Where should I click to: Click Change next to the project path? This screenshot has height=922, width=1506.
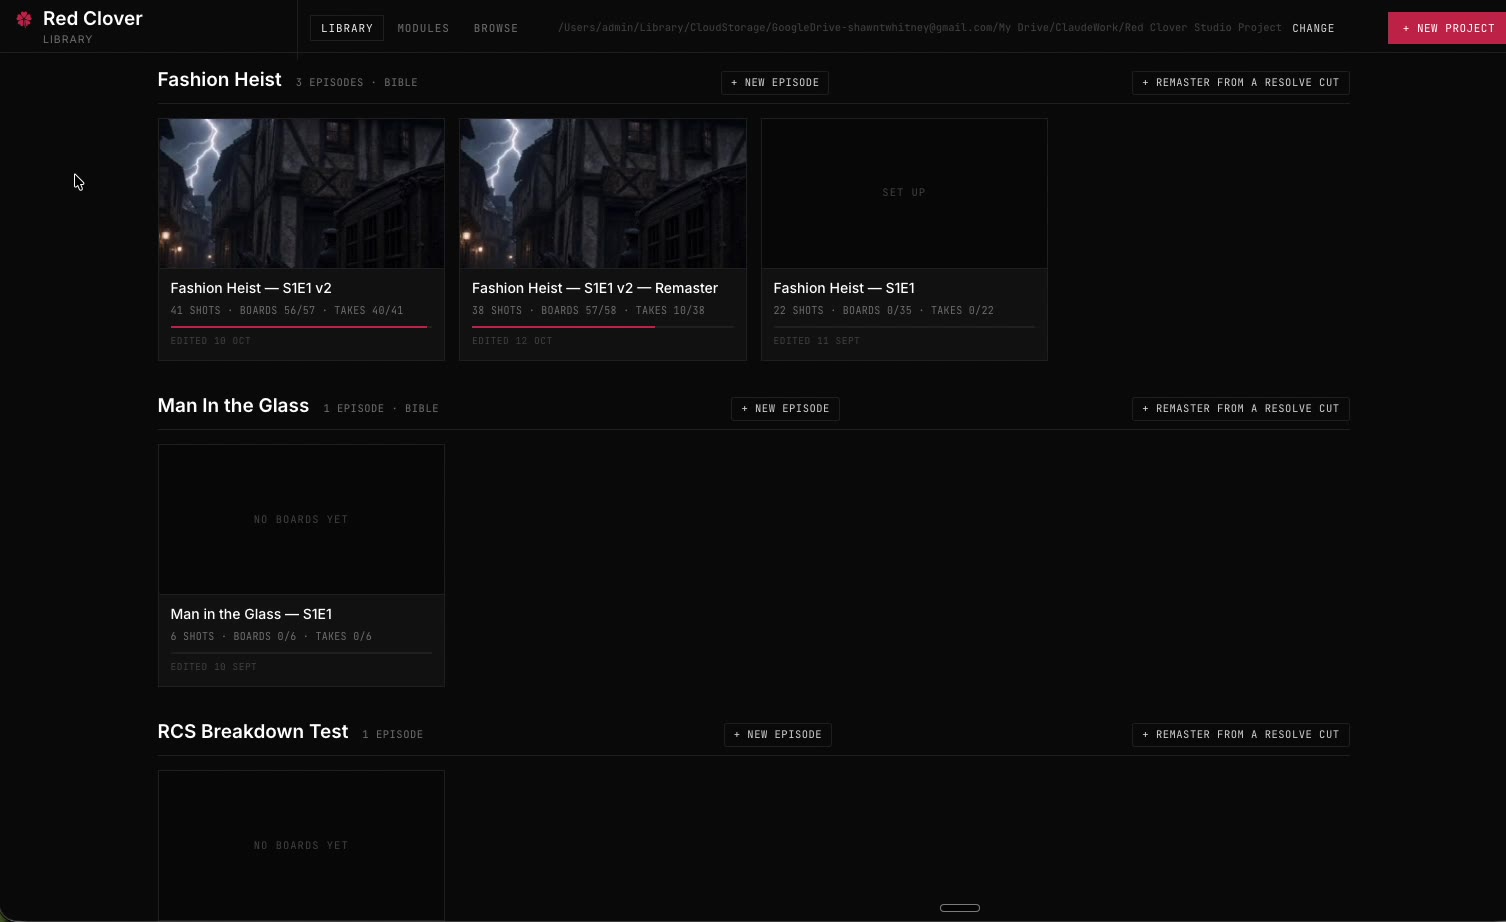coord(1313,28)
